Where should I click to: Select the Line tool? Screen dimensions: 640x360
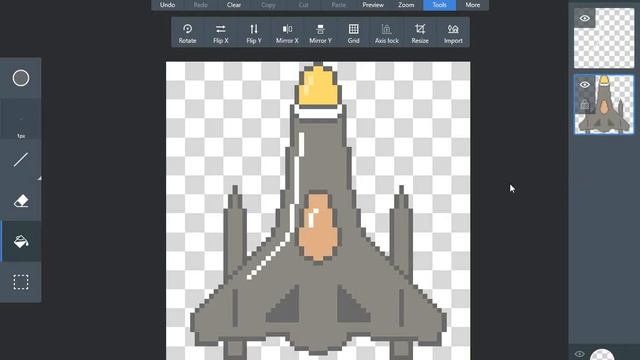[21, 160]
